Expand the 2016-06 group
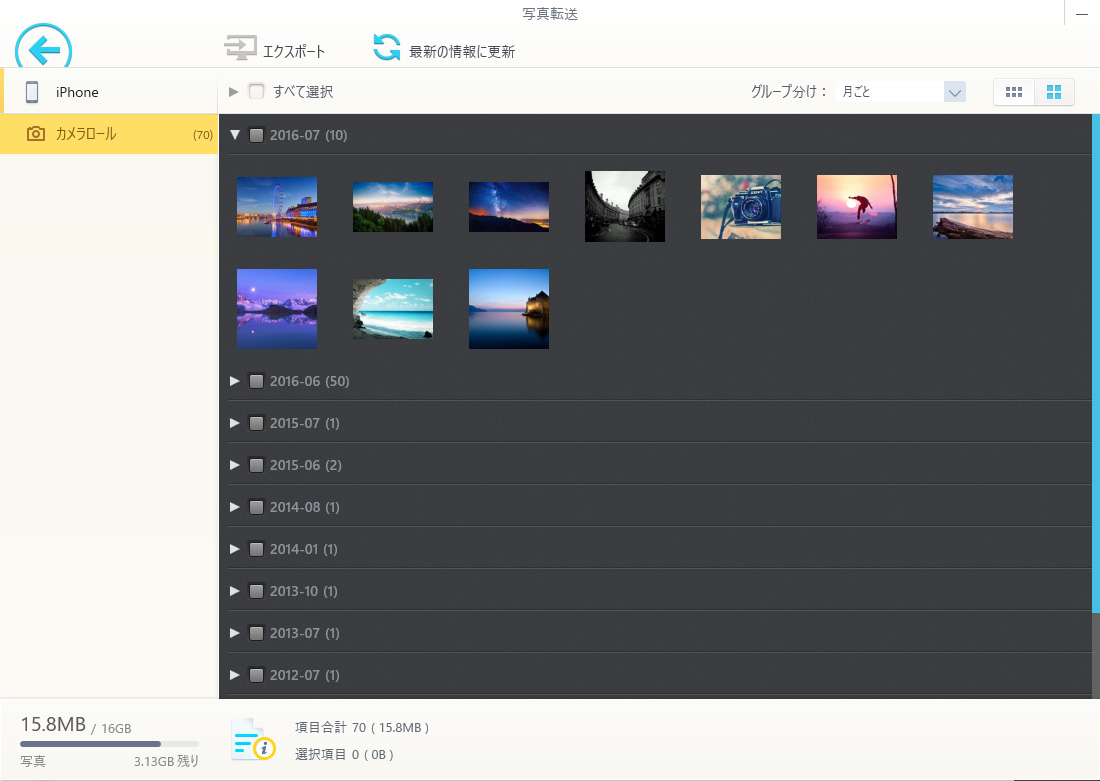Screen dimensions: 1100x781 coord(235,381)
